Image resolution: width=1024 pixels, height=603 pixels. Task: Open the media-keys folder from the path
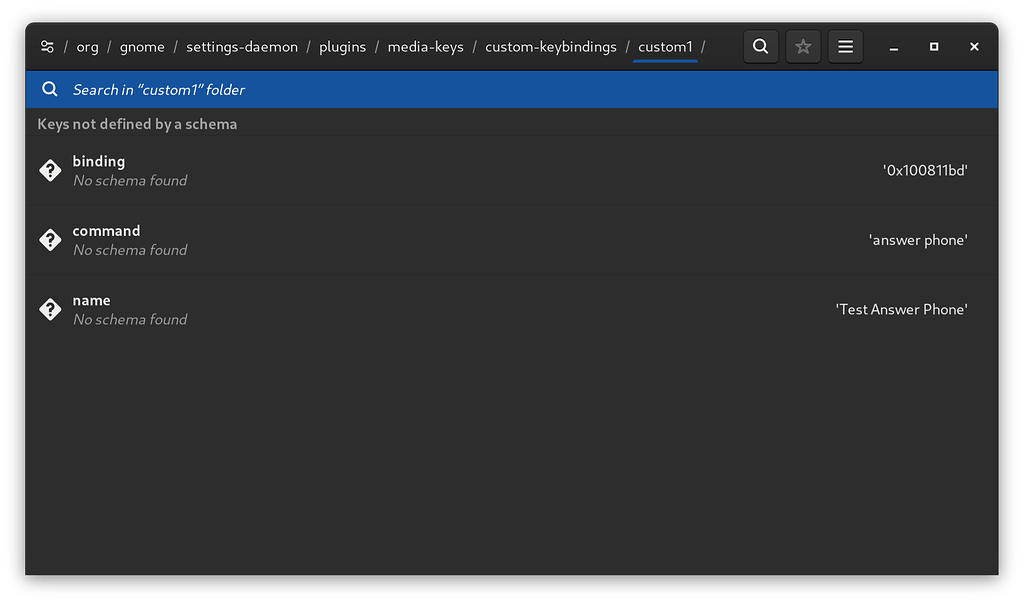425,46
